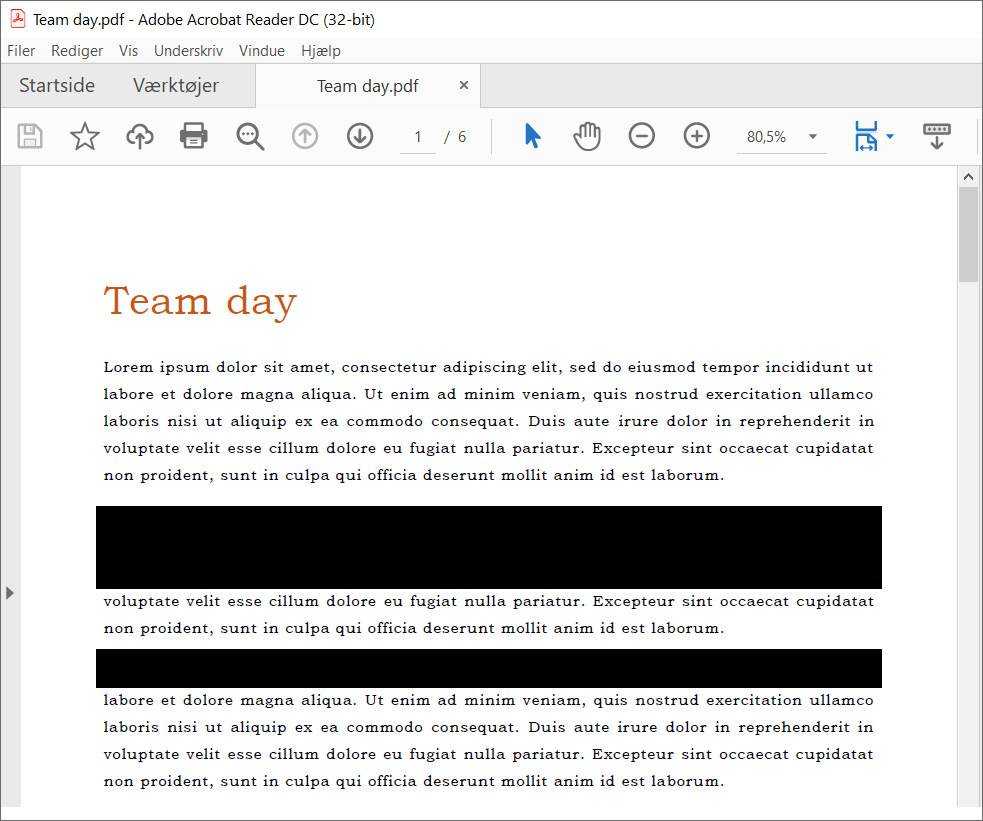
Task: Click the Print icon
Action: (x=194, y=136)
